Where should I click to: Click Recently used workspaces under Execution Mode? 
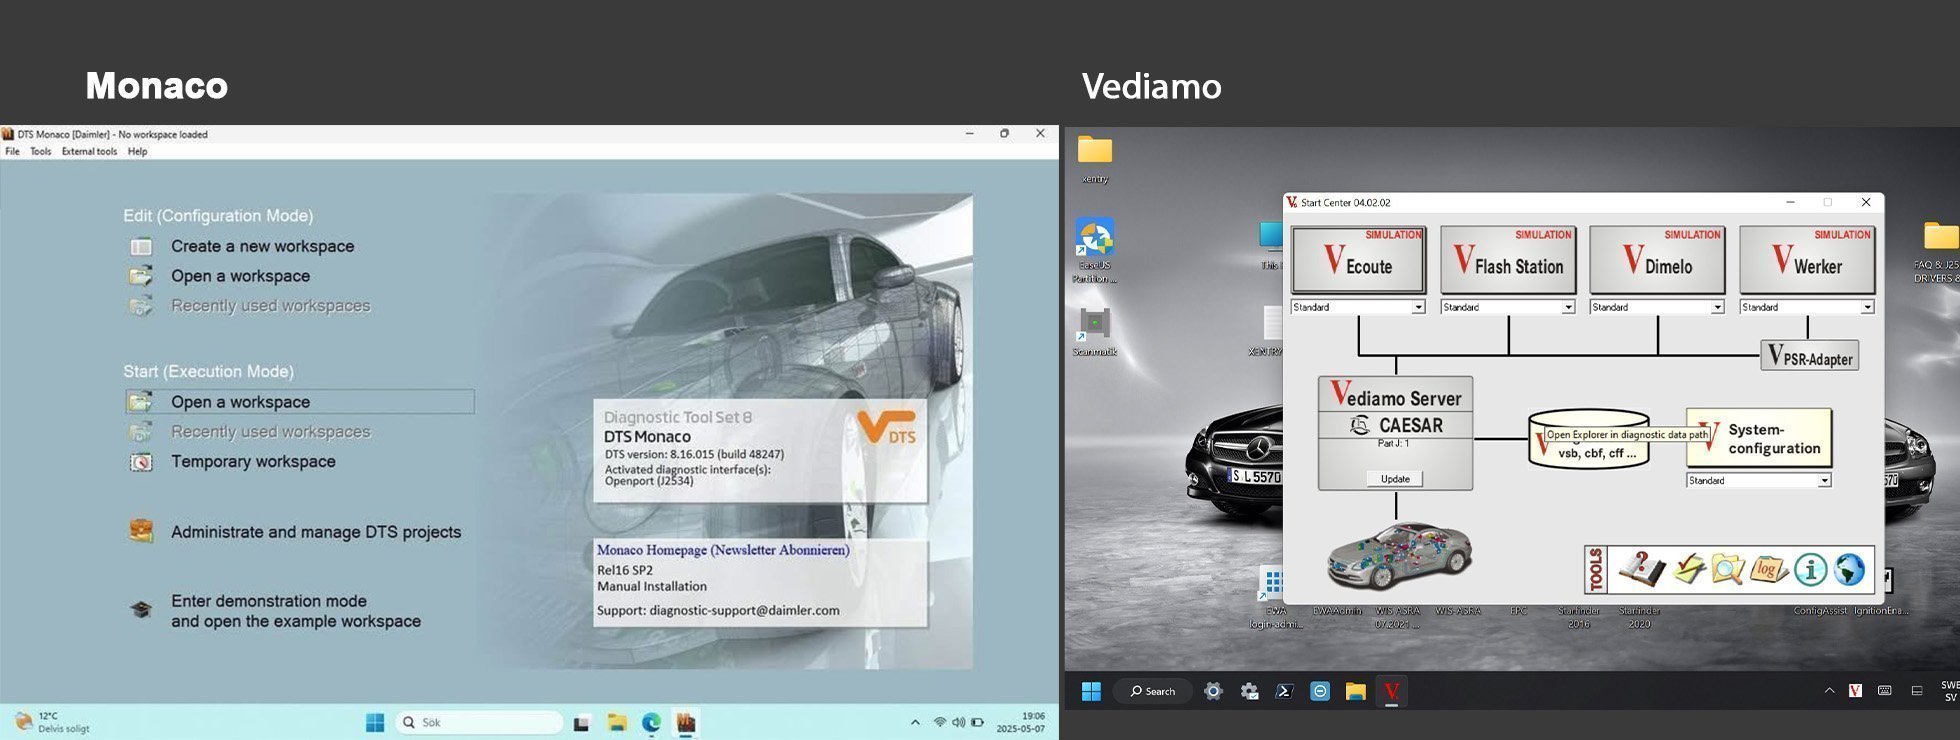(x=270, y=432)
